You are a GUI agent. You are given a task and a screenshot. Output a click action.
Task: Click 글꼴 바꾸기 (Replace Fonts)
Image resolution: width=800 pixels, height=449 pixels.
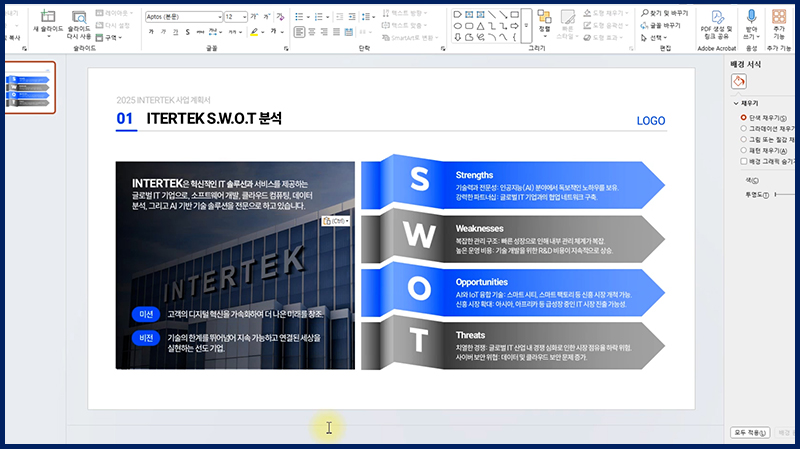pos(661,26)
